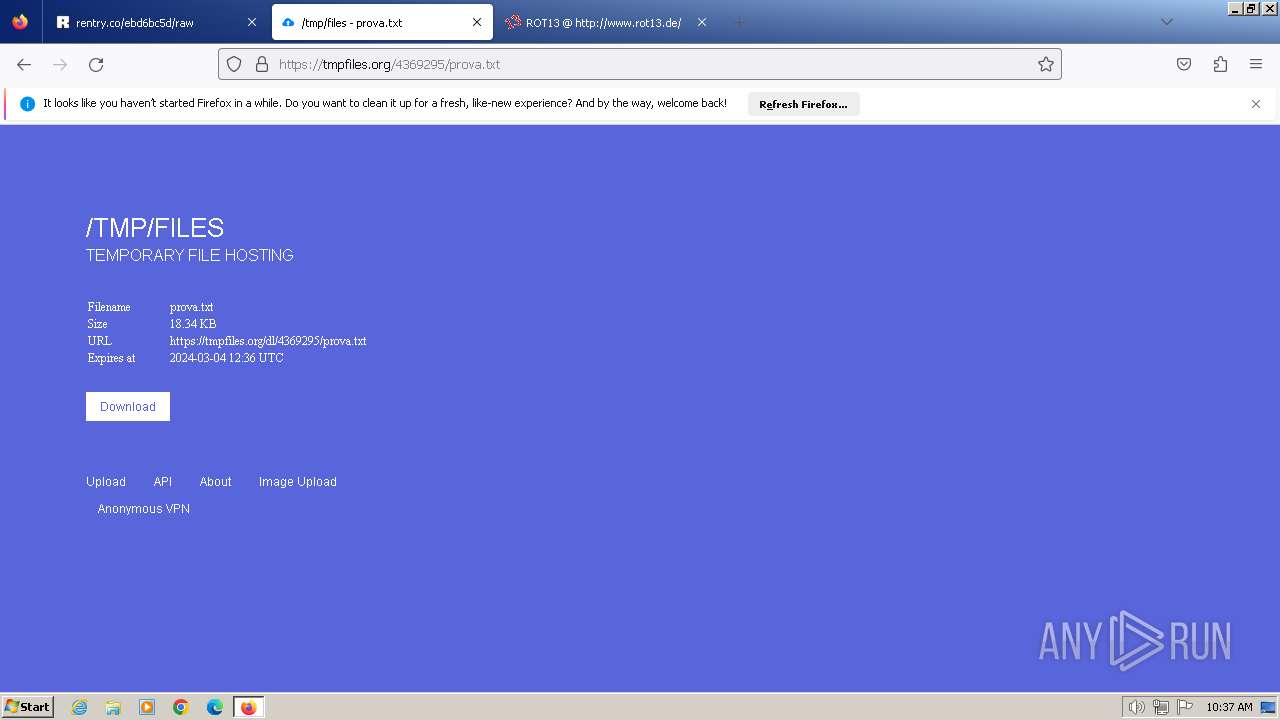Screen dimensions: 1280x720
Task: Minimize the Firefox window
Action: 1236,8
